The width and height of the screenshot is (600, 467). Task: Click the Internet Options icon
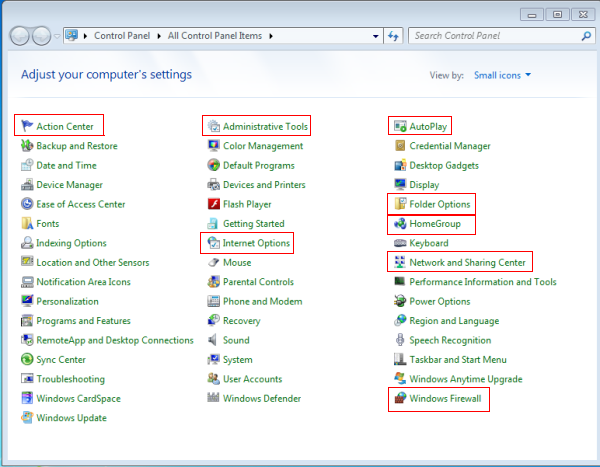(x=214, y=243)
